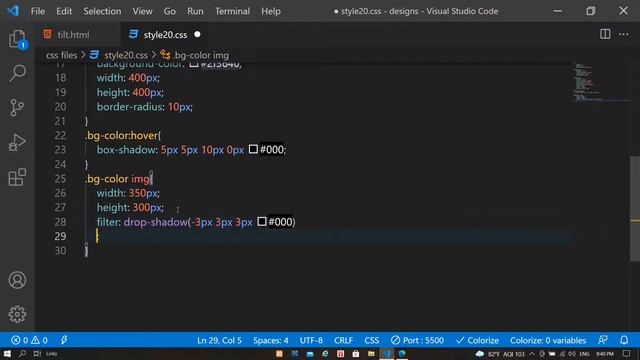Click the feedback icon in status bar
Viewport: 640px width, 360px height.
602,340
